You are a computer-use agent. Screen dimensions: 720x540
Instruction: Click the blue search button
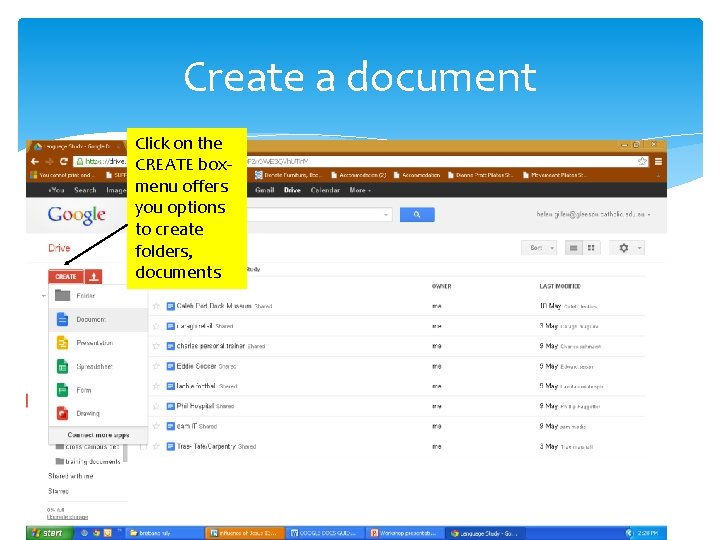417,214
